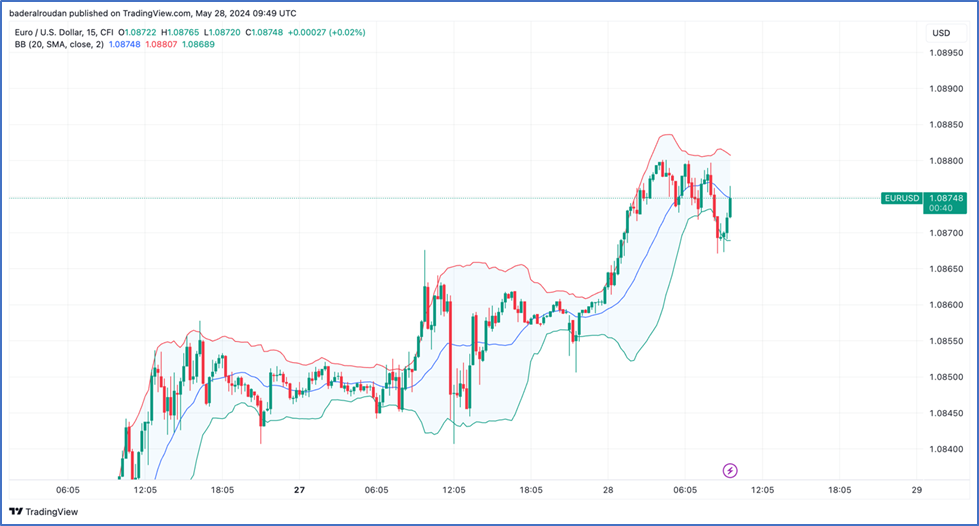Click the 1.08650 price axis label
The image size is (979, 526).
946,269
